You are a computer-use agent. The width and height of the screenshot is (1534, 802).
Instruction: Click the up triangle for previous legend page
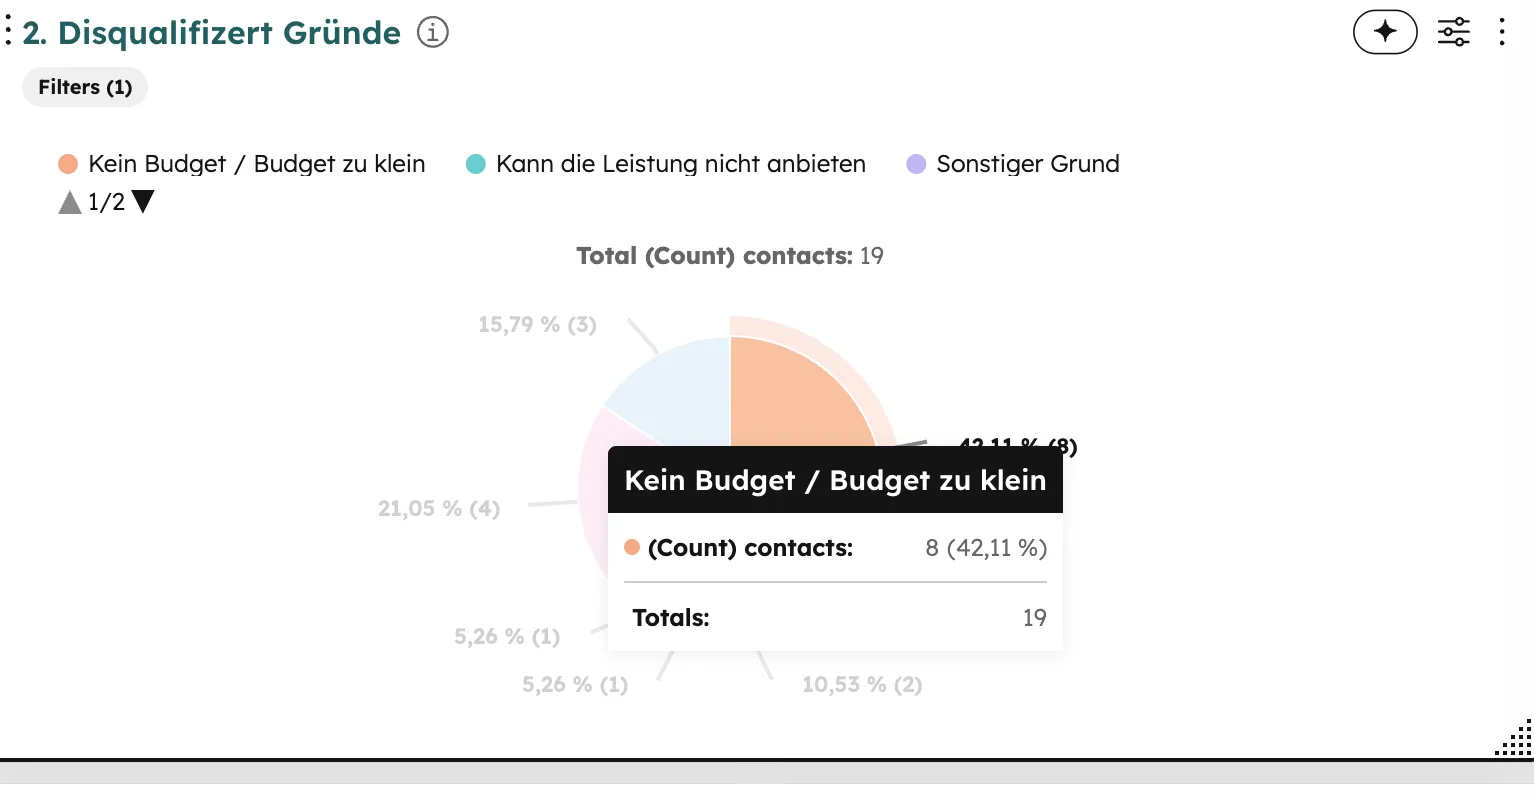coord(68,201)
